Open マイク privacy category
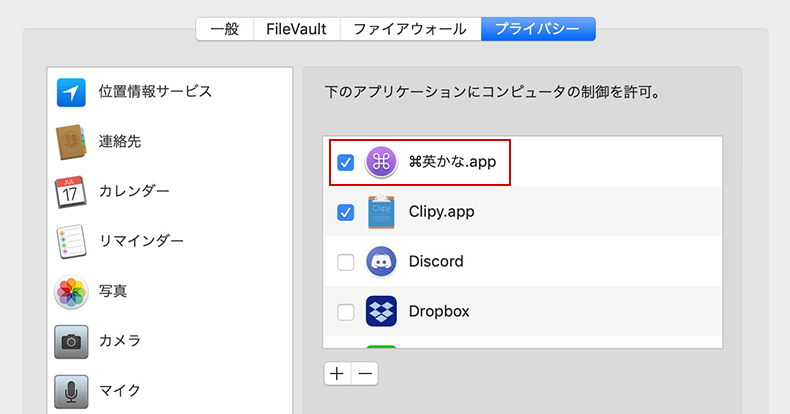 pyautogui.click(x=170, y=391)
